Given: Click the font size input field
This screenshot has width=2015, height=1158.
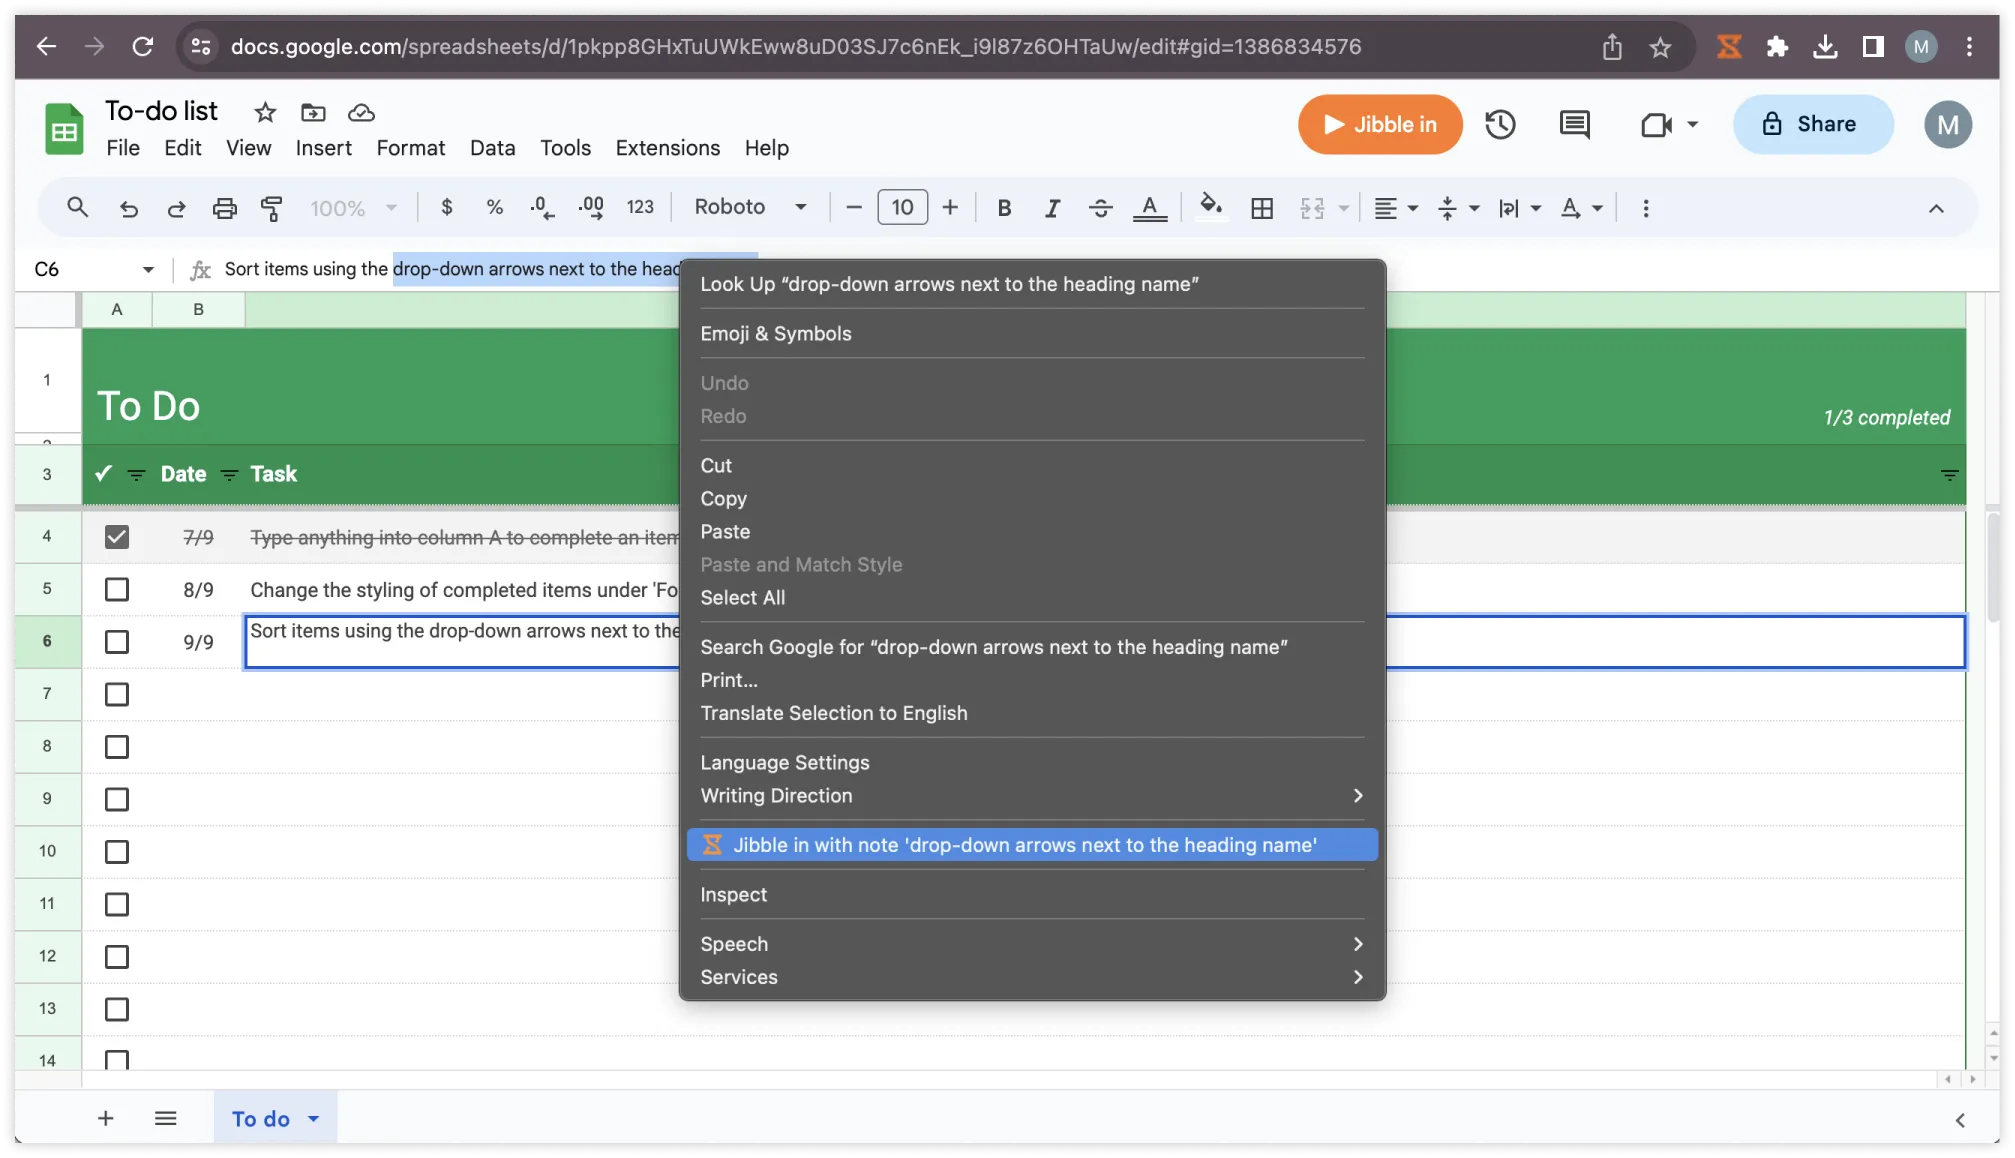Looking at the screenshot, I should click(x=902, y=207).
